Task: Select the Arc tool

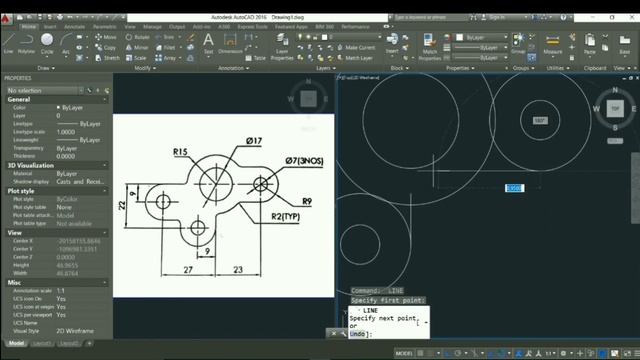Action: point(65,43)
